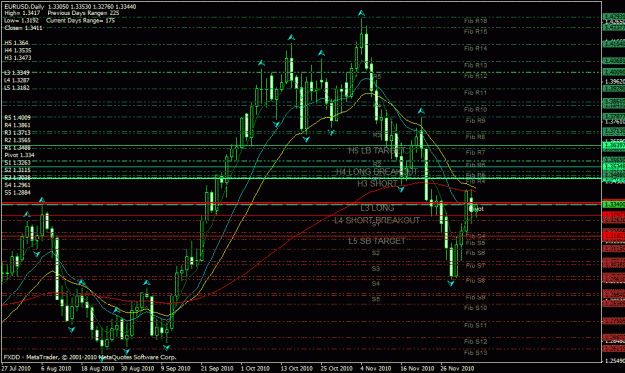The height and width of the screenshot is (373, 625).
Task: Select the 'H3 1.3473' level label
Action: click(18, 58)
